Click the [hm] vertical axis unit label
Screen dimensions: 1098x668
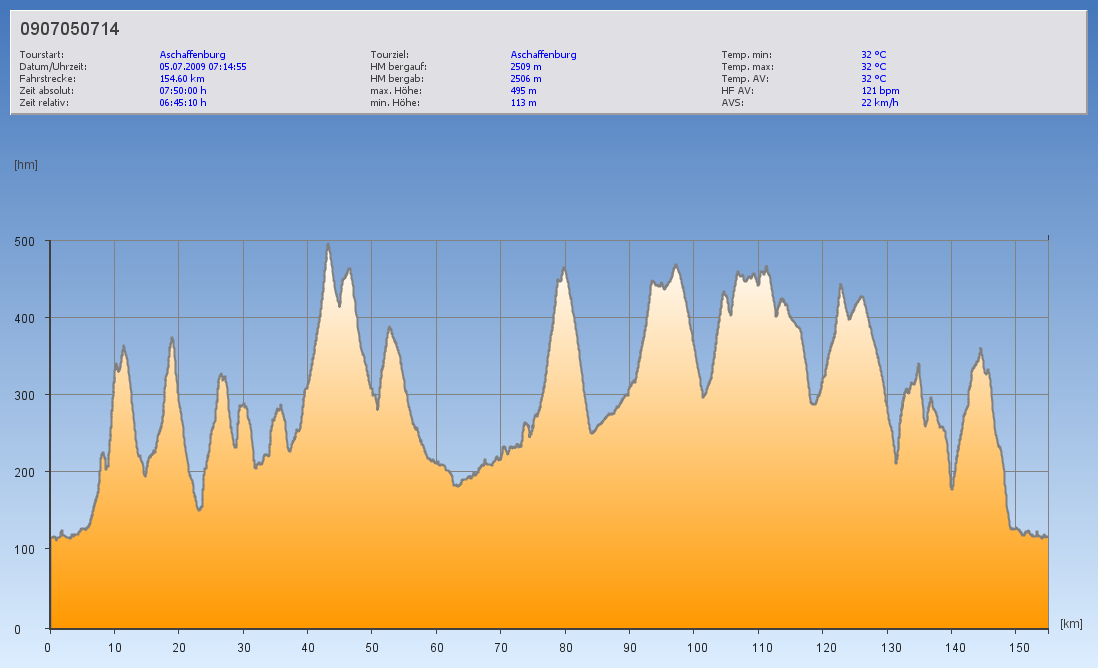pyautogui.click(x=26, y=165)
